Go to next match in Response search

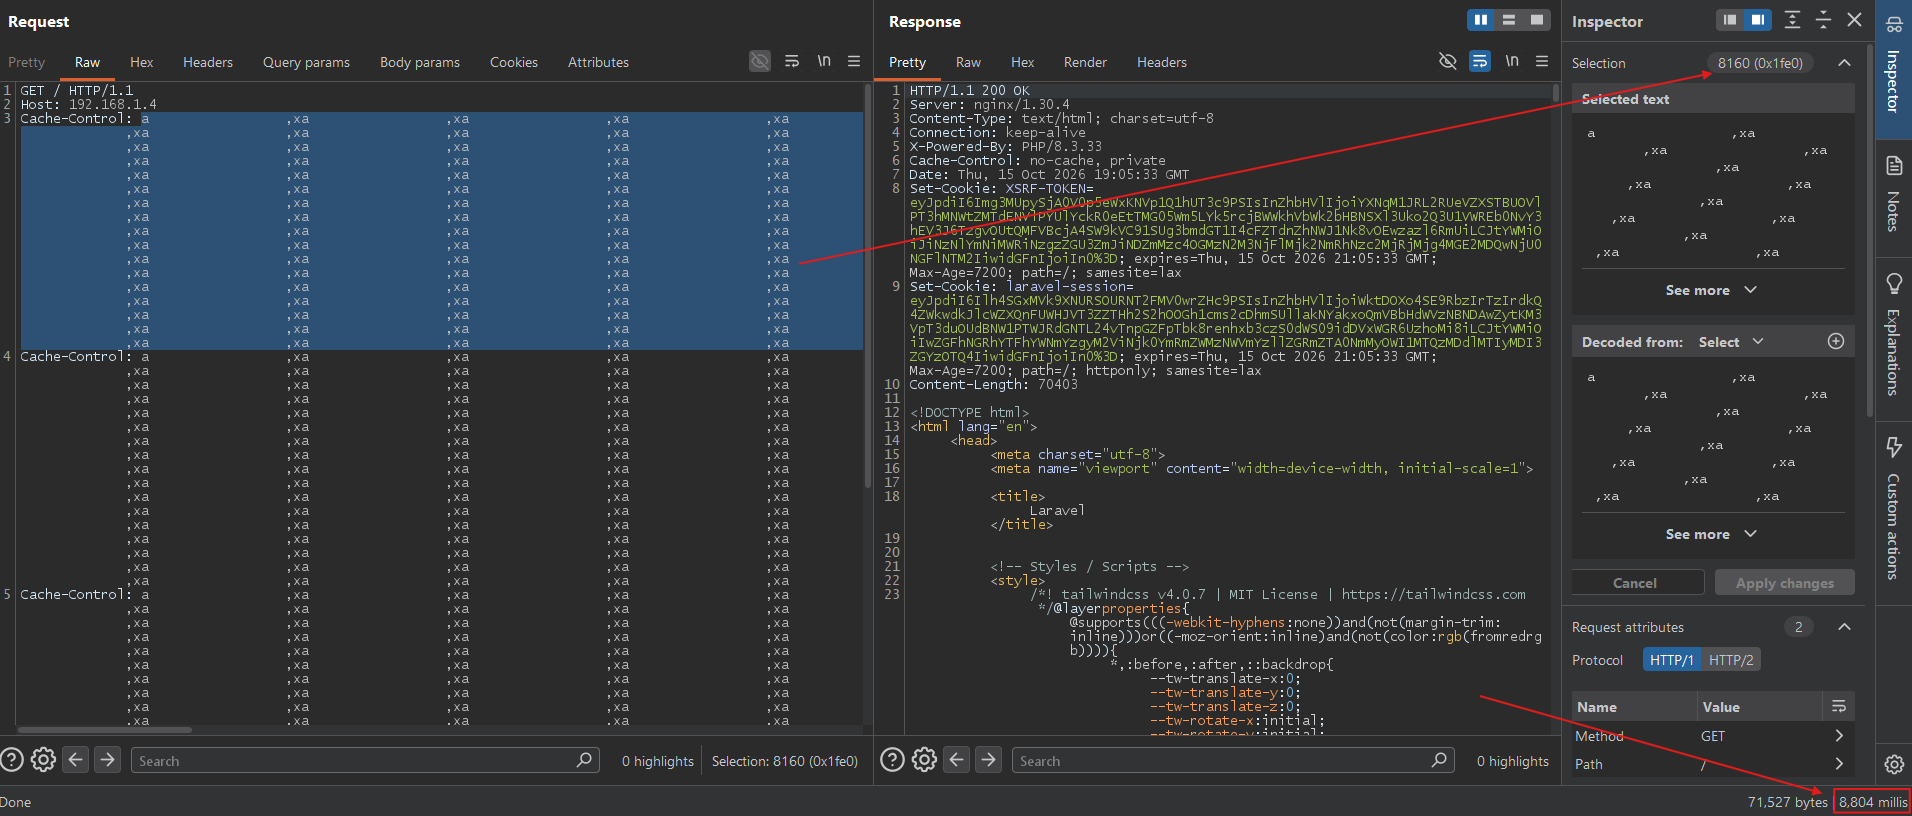[988, 760]
